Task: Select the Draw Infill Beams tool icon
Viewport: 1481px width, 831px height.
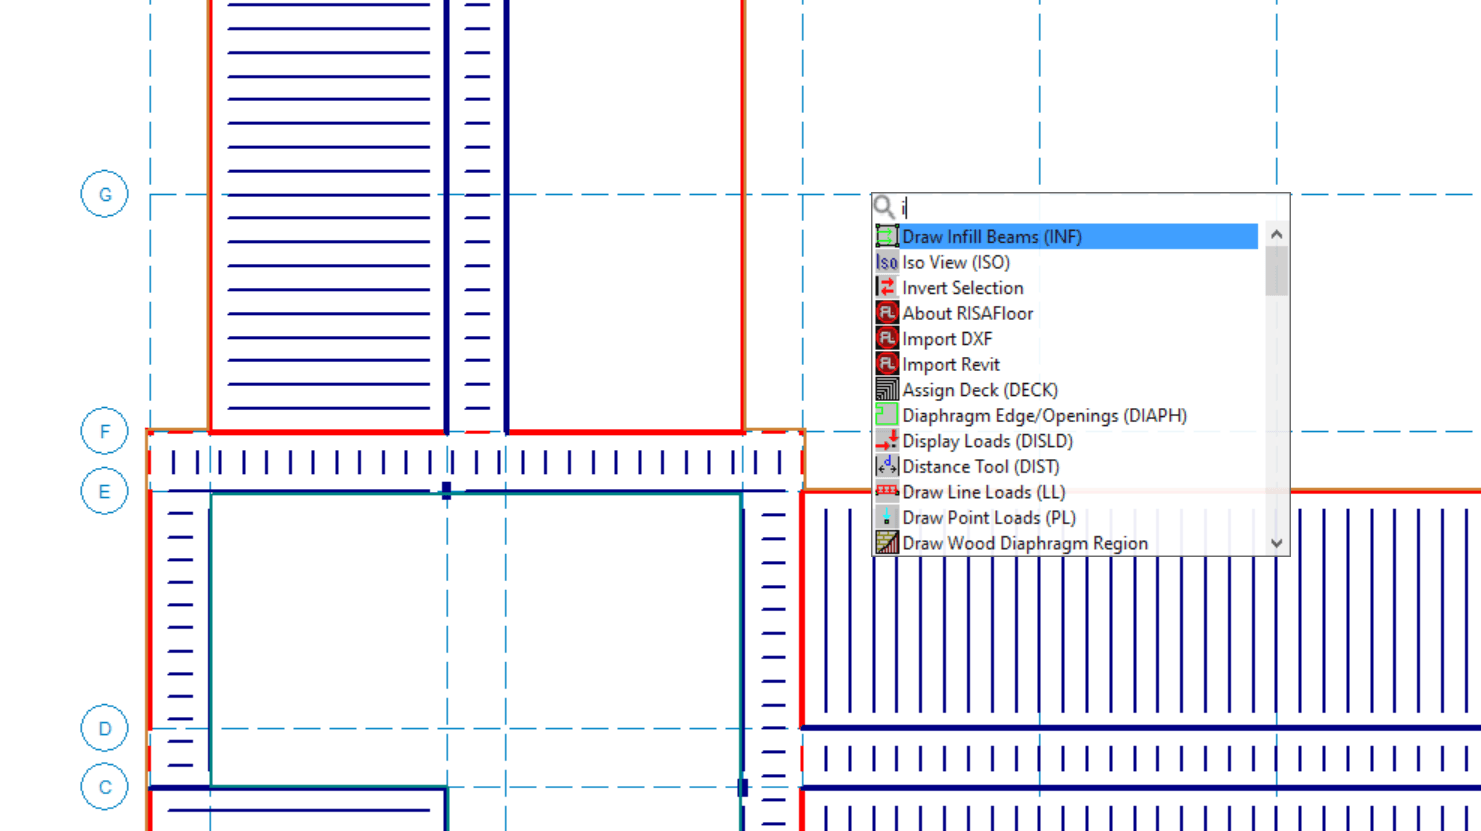Action: (x=886, y=236)
